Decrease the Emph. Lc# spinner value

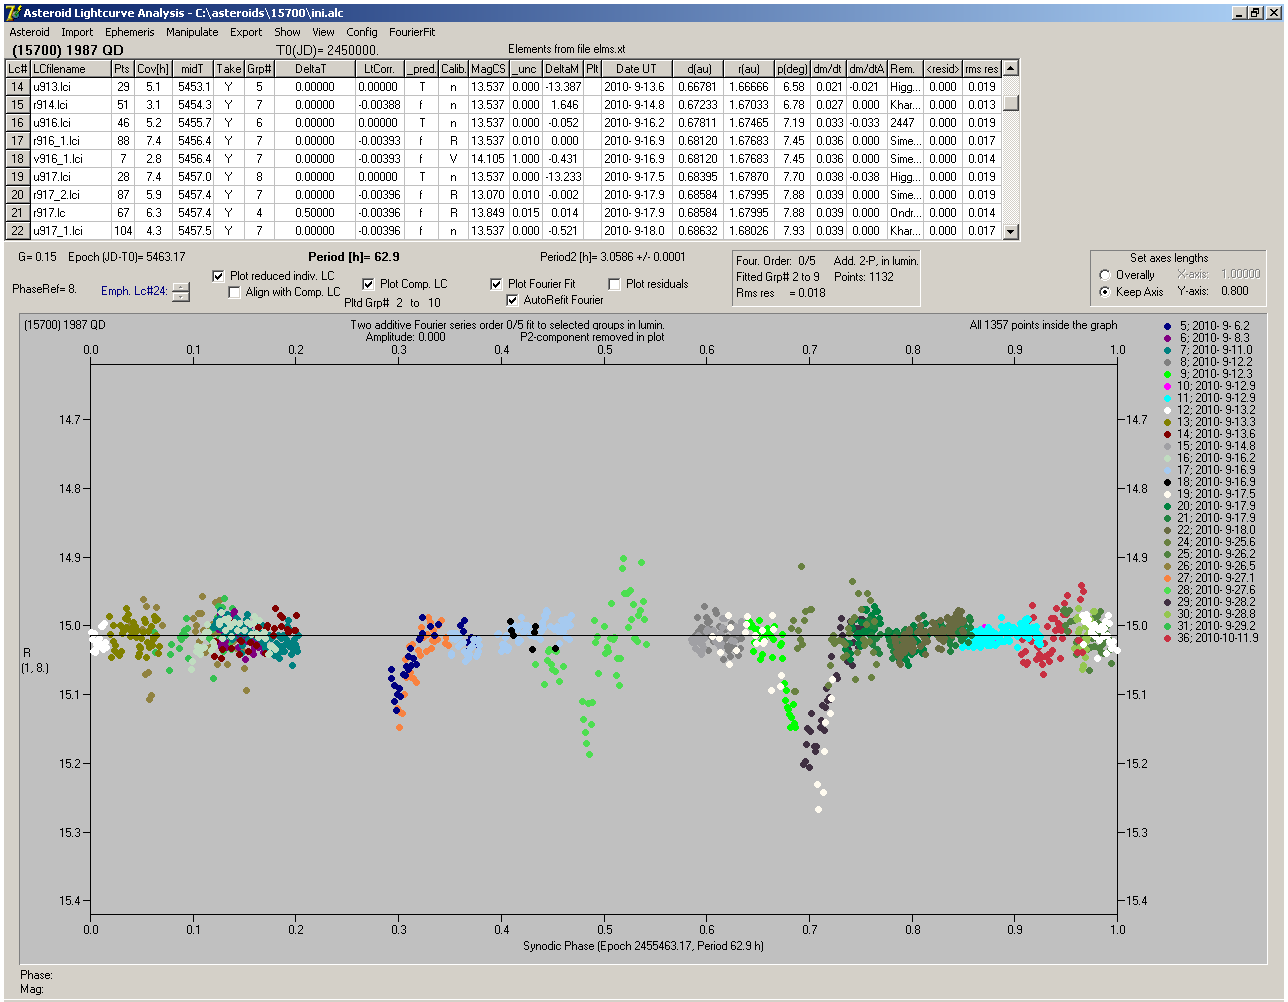point(180,296)
